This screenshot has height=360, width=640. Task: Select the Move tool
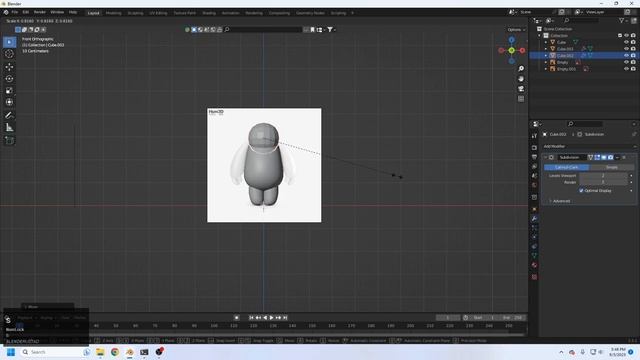[x=9, y=67]
